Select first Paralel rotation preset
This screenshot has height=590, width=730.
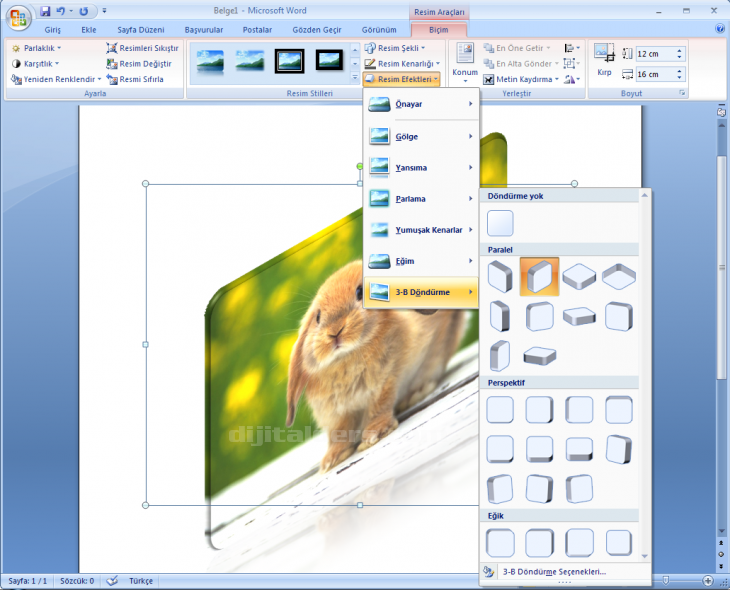point(500,277)
